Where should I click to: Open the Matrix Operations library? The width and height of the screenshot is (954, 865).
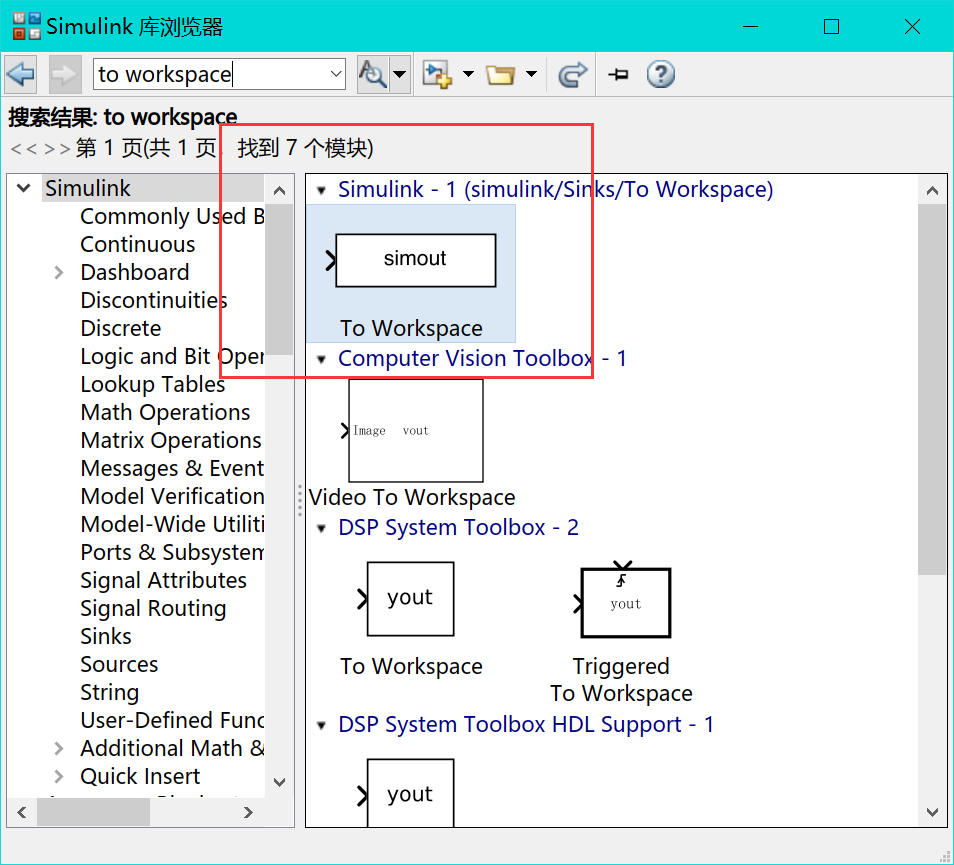[x=171, y=440]
